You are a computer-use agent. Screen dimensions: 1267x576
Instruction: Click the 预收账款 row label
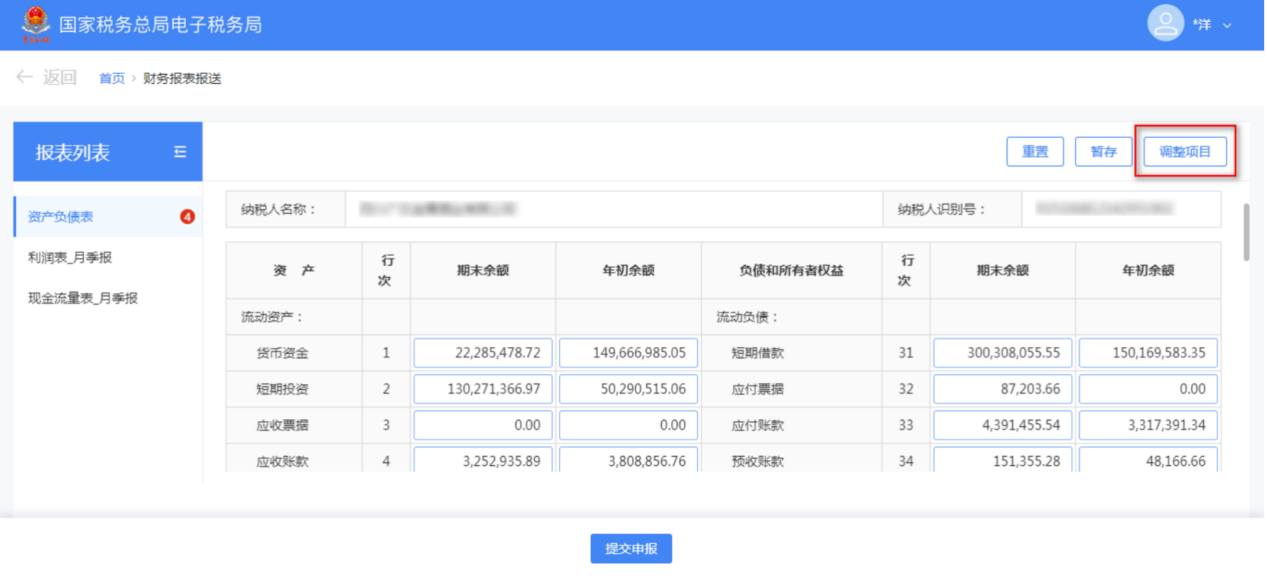coord(758,461)
